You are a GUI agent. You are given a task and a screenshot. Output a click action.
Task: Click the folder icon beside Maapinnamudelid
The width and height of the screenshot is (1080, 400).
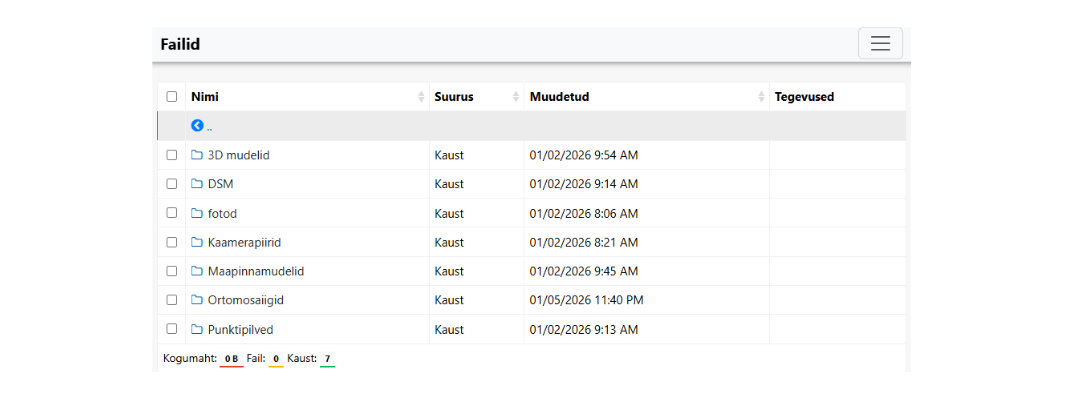(x=197, y=271)
